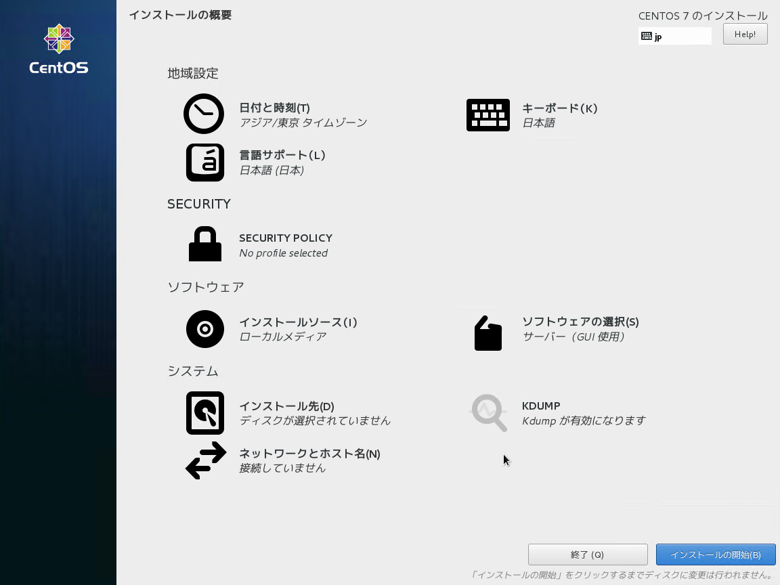
Task: Open the network arrows icon
Action: coord(206,461)
